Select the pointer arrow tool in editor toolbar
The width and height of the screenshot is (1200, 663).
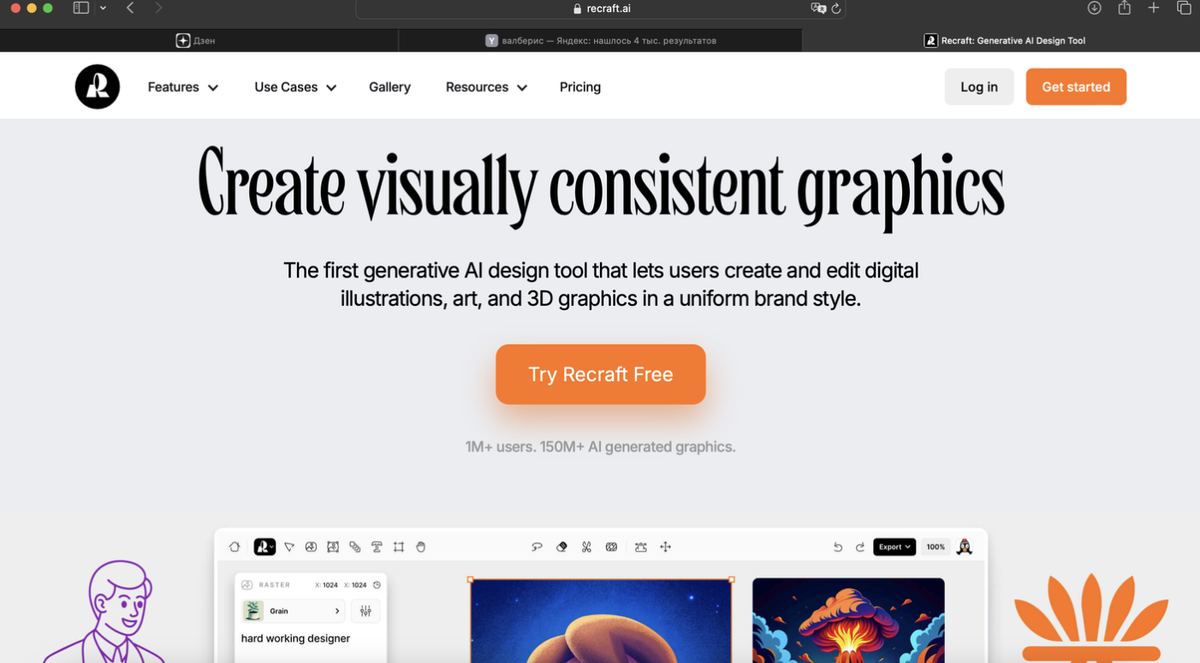[x=289, y=547]
